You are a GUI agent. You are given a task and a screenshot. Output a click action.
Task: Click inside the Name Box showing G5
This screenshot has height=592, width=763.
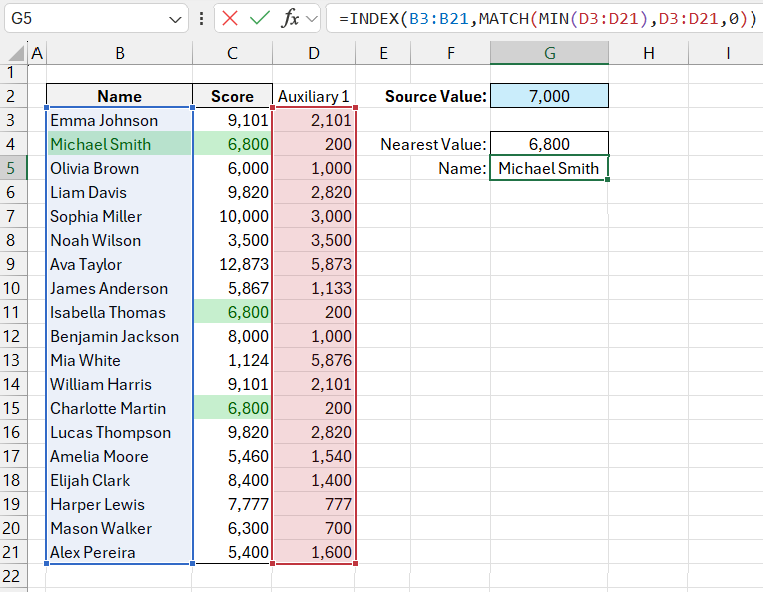click(x=80, y=19)
